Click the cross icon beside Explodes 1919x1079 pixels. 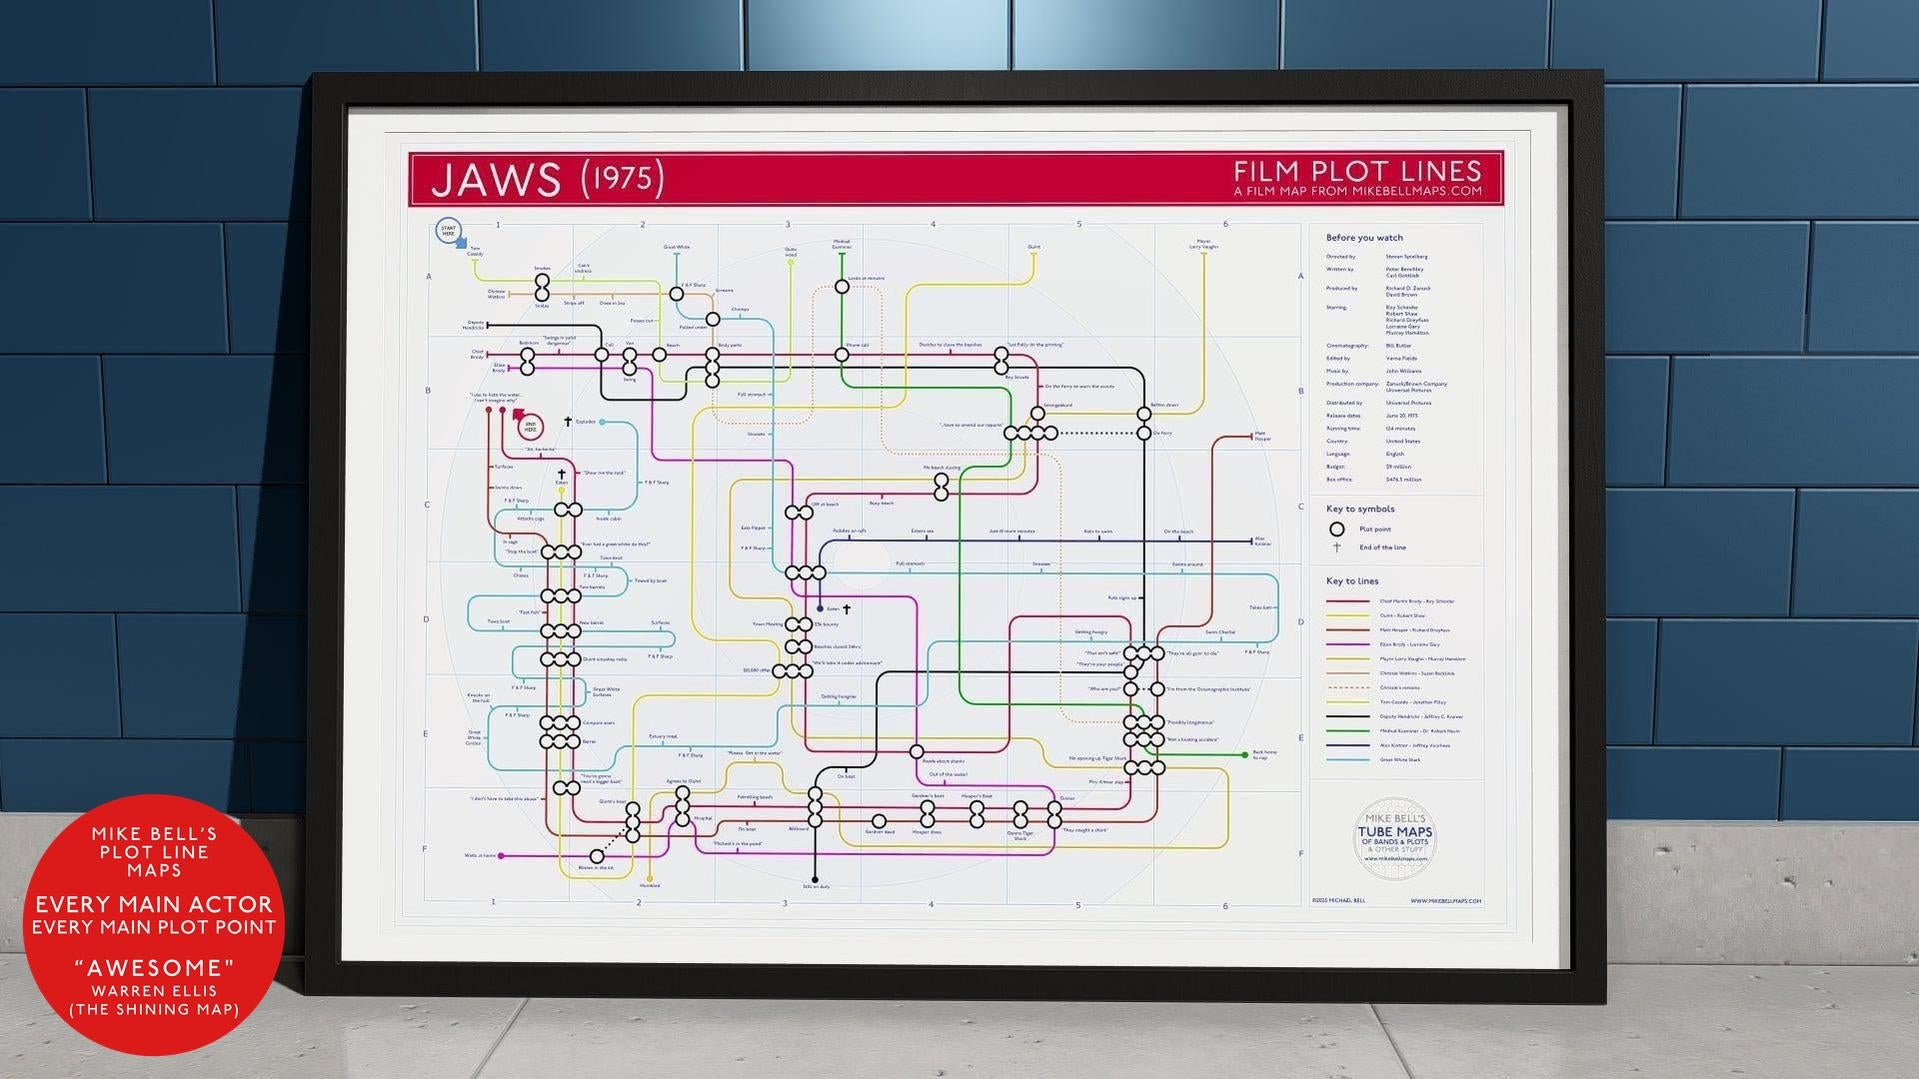pos(568,422)
